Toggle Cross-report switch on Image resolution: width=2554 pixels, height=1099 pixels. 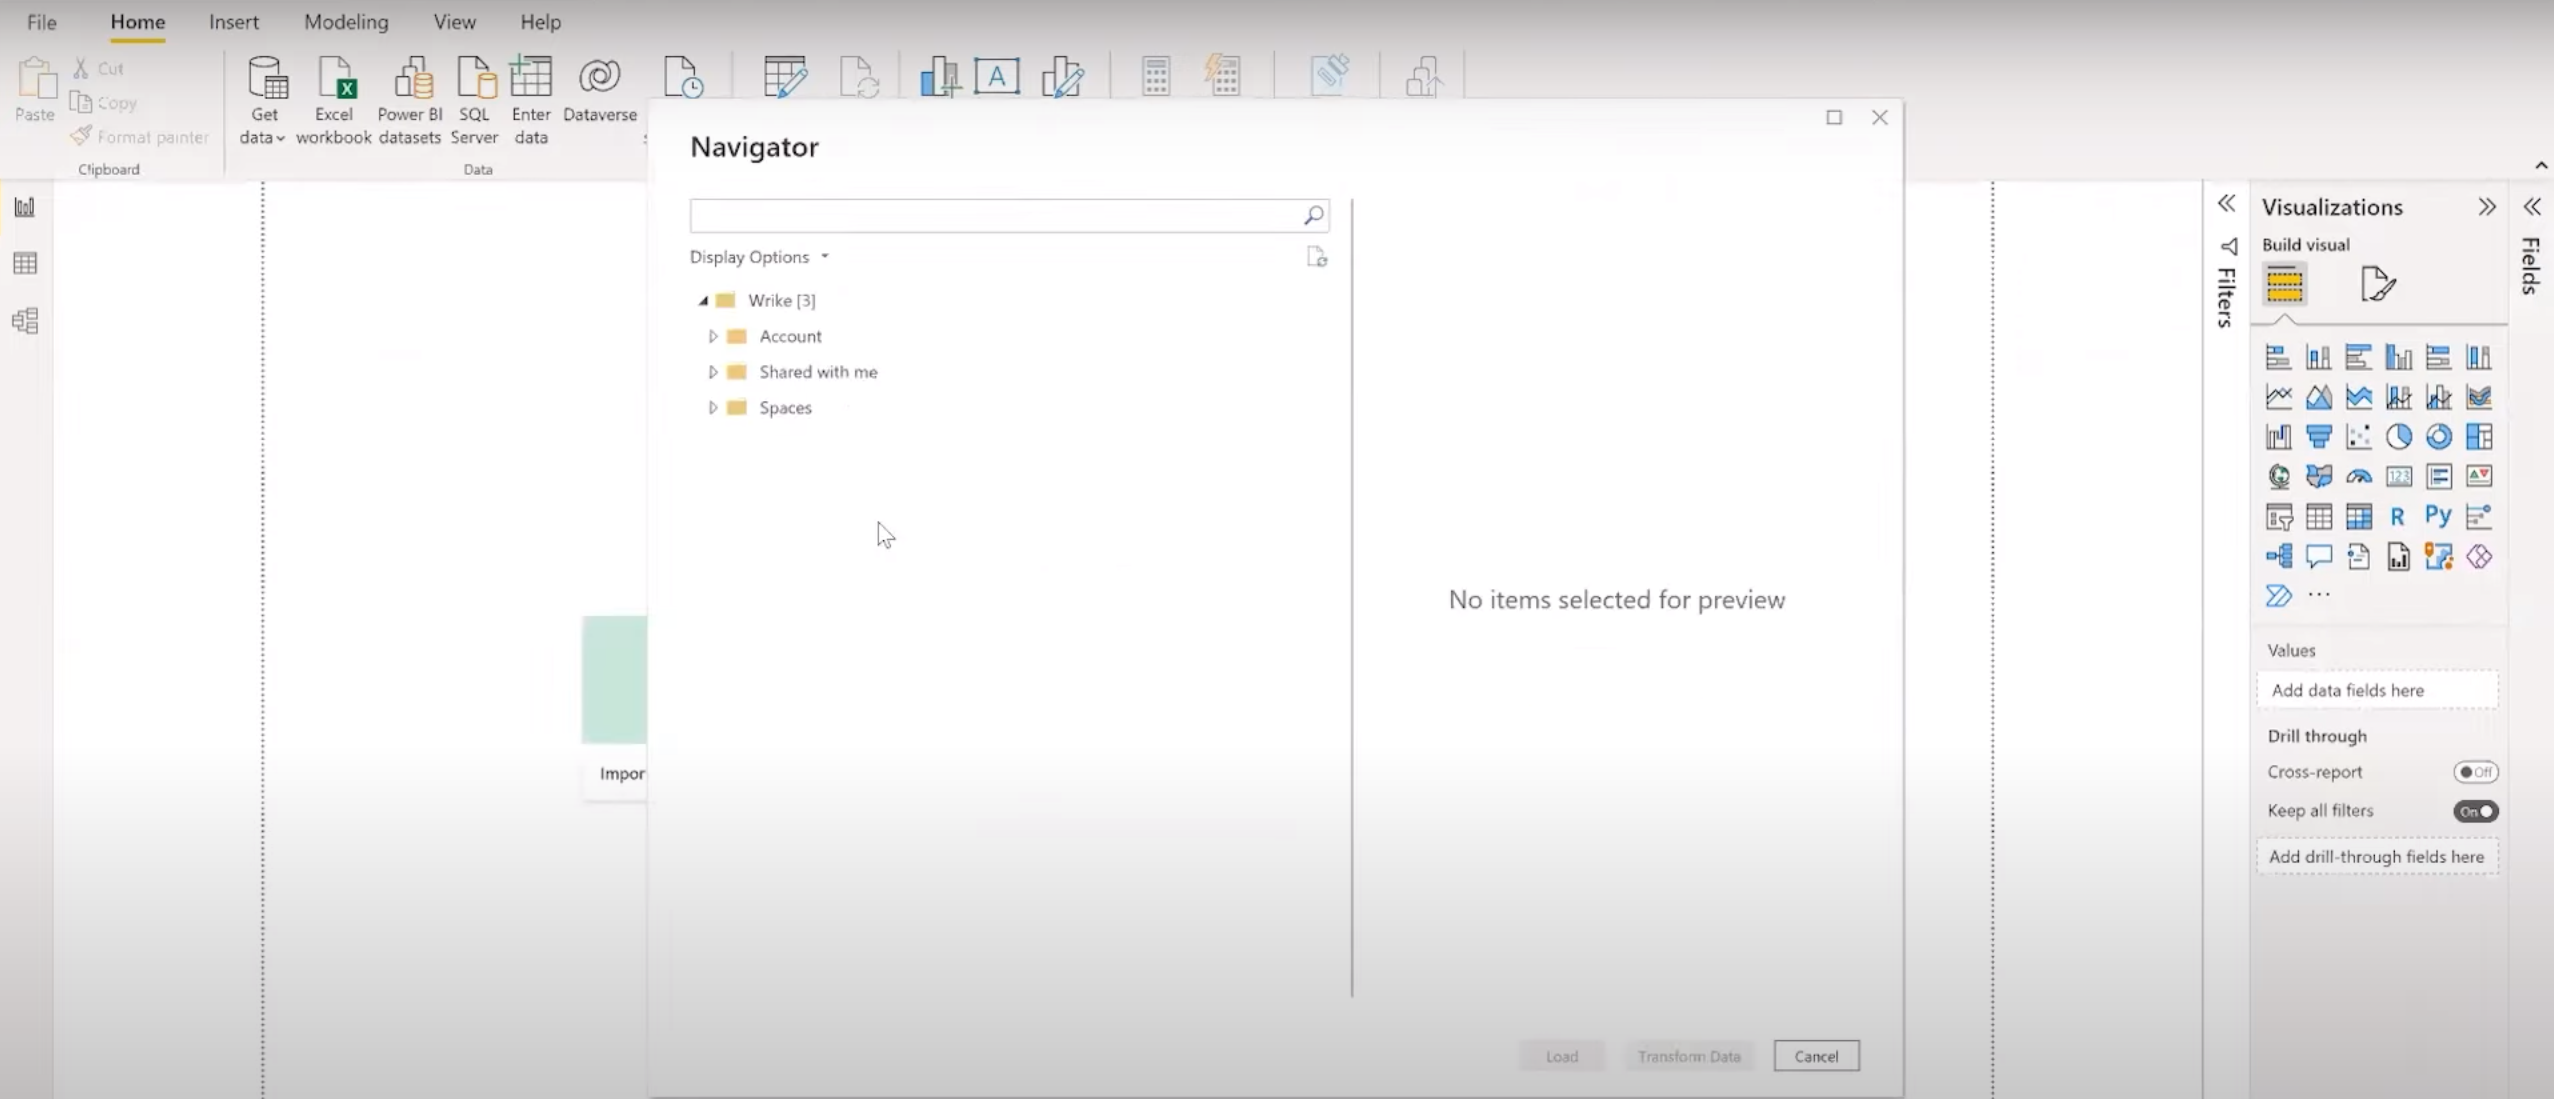[x=2475, y=772]
